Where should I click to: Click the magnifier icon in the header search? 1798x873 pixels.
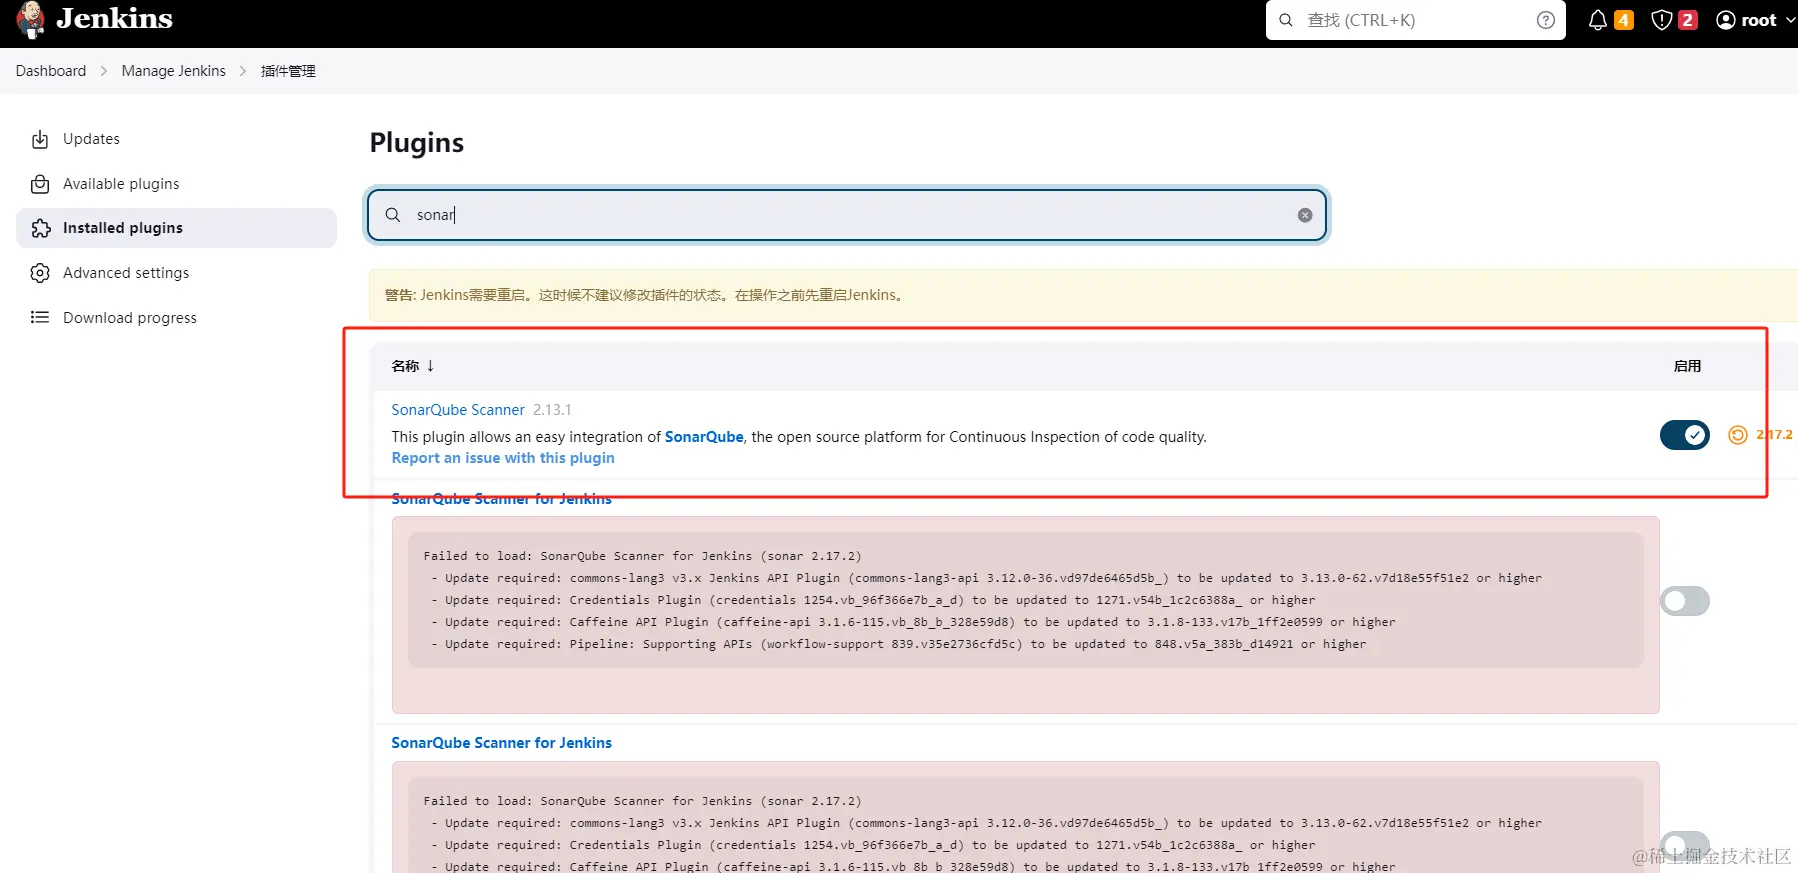[x=1286, y=20]
